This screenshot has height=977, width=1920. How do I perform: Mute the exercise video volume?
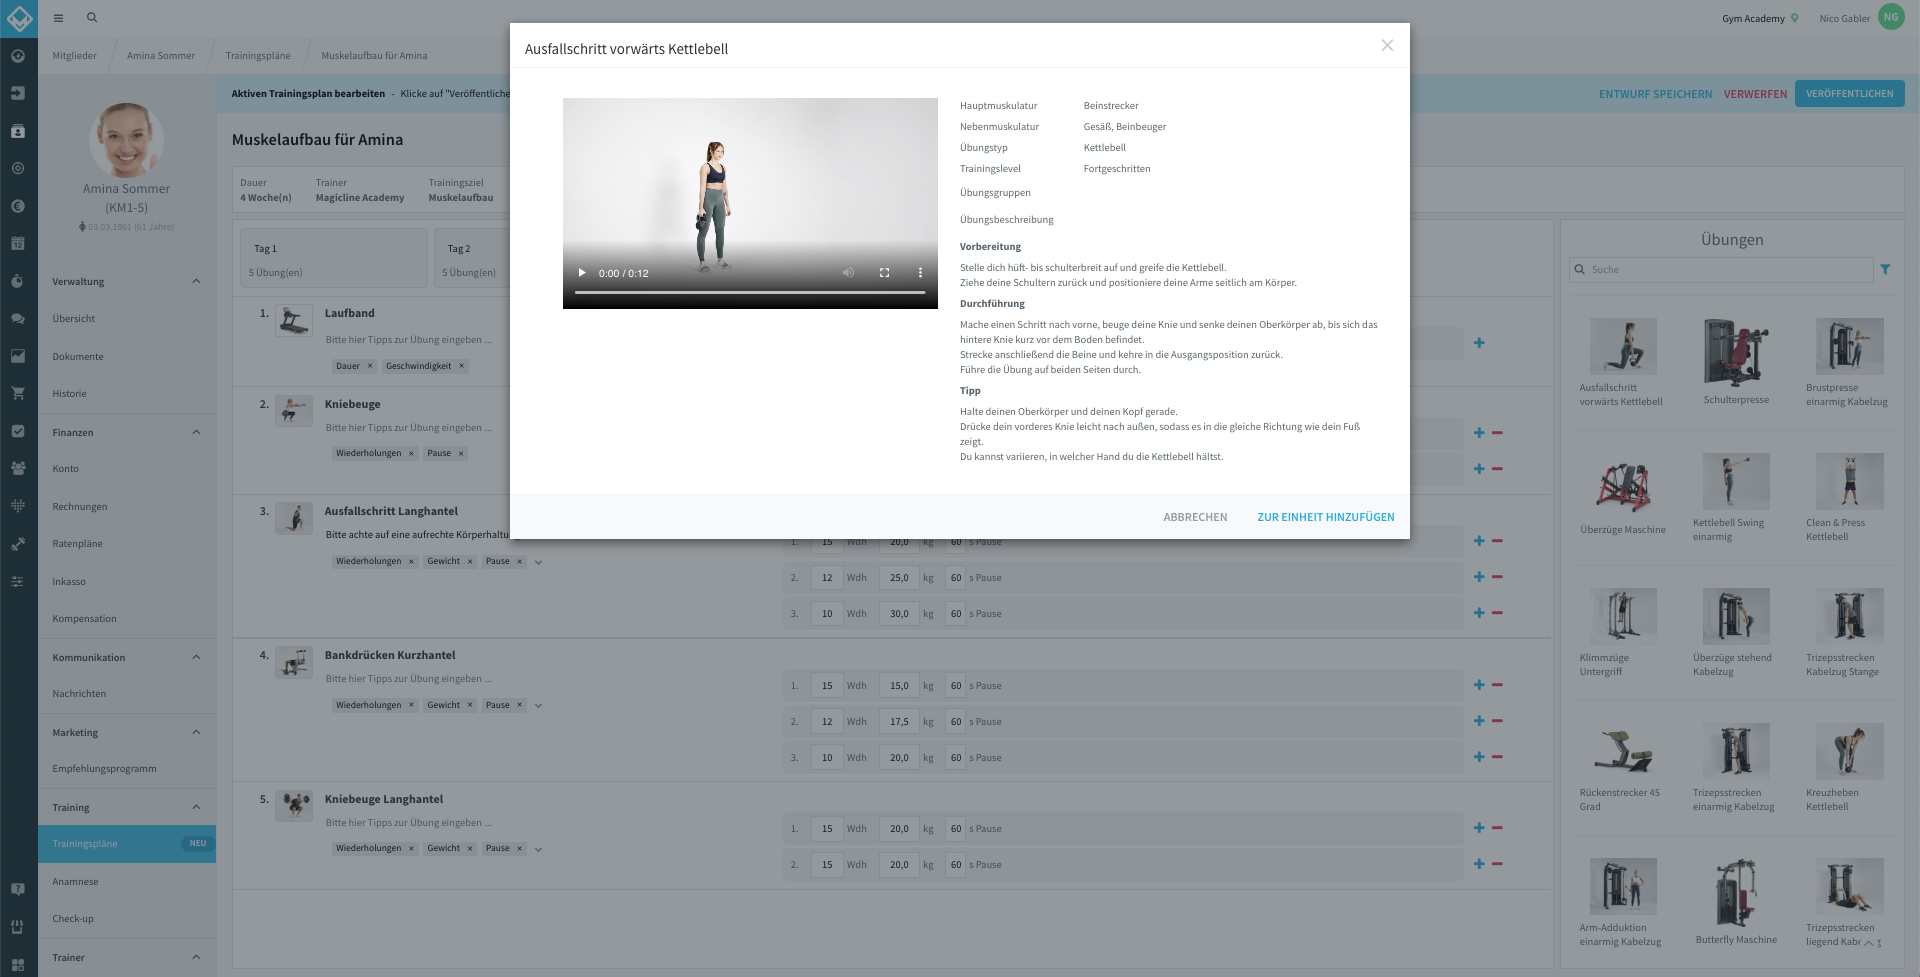click(848, 273)
